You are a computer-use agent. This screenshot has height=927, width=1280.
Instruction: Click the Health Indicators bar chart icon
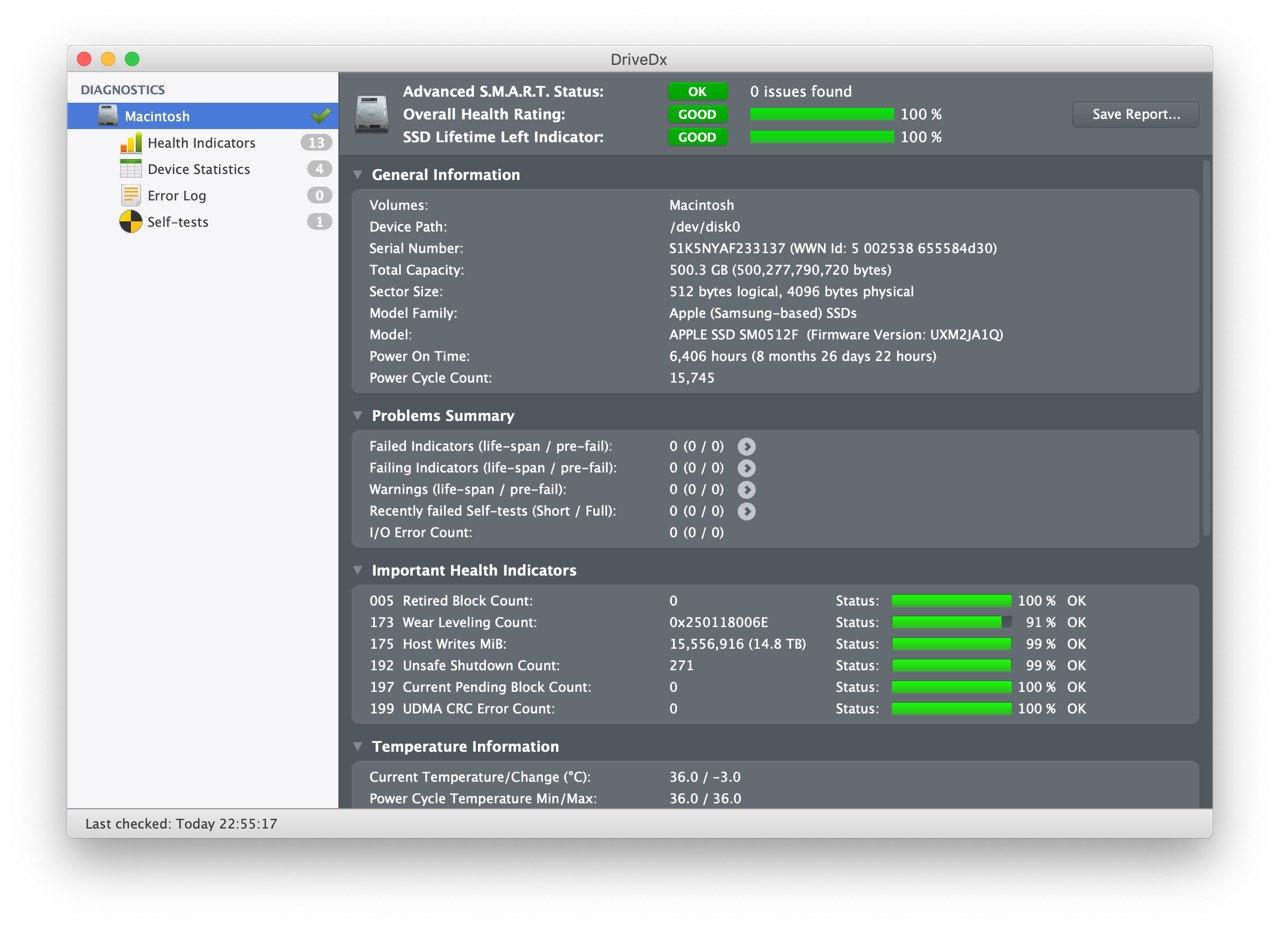(131, 143)
